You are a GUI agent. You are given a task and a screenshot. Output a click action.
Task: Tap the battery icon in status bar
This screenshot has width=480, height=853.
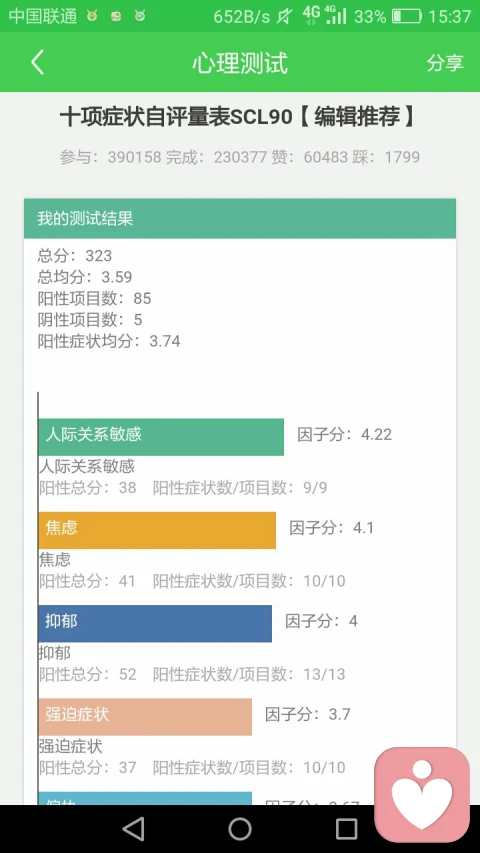pos(407,16)
